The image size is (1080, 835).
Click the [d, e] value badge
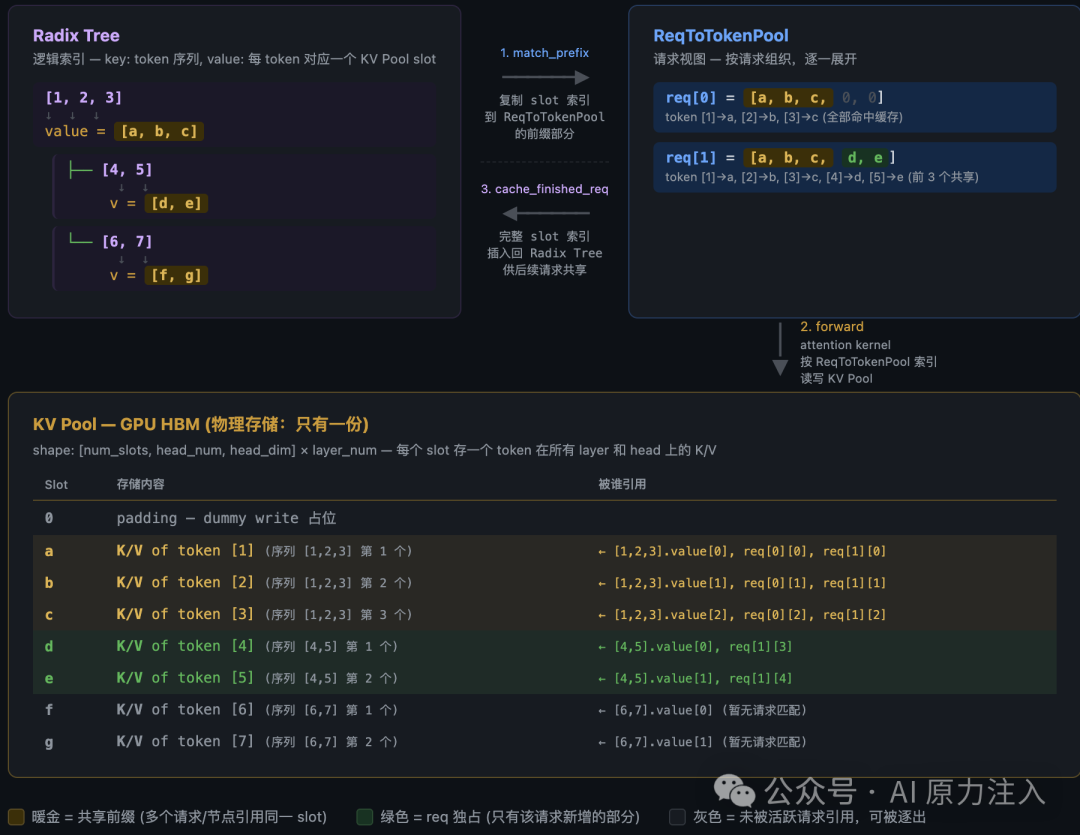[x=176, y=203]
